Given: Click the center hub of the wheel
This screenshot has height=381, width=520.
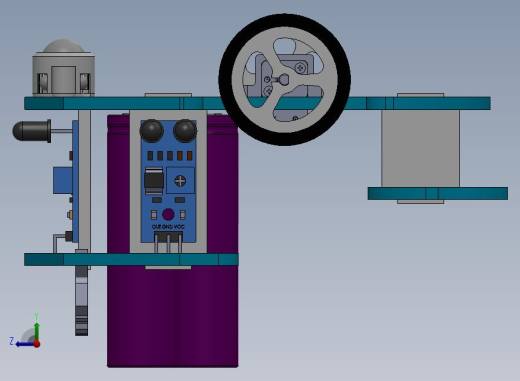Looking at the screenshot, I should tap(284, 79).
